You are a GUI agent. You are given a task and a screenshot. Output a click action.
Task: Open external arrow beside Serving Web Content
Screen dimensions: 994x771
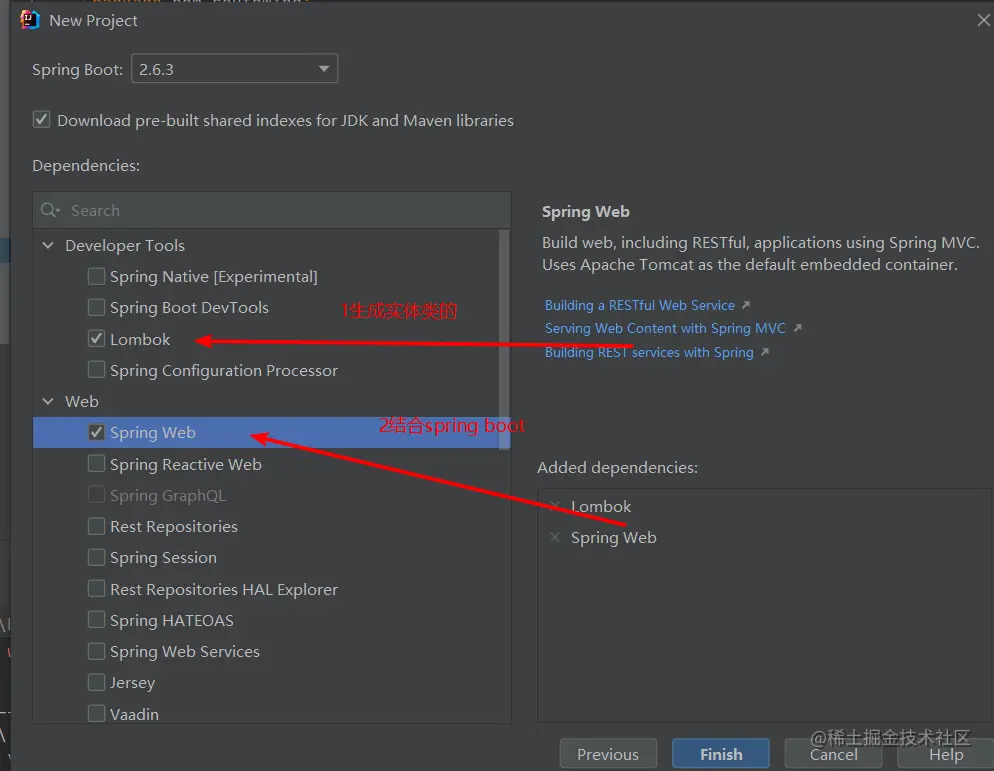click(797, 328)
